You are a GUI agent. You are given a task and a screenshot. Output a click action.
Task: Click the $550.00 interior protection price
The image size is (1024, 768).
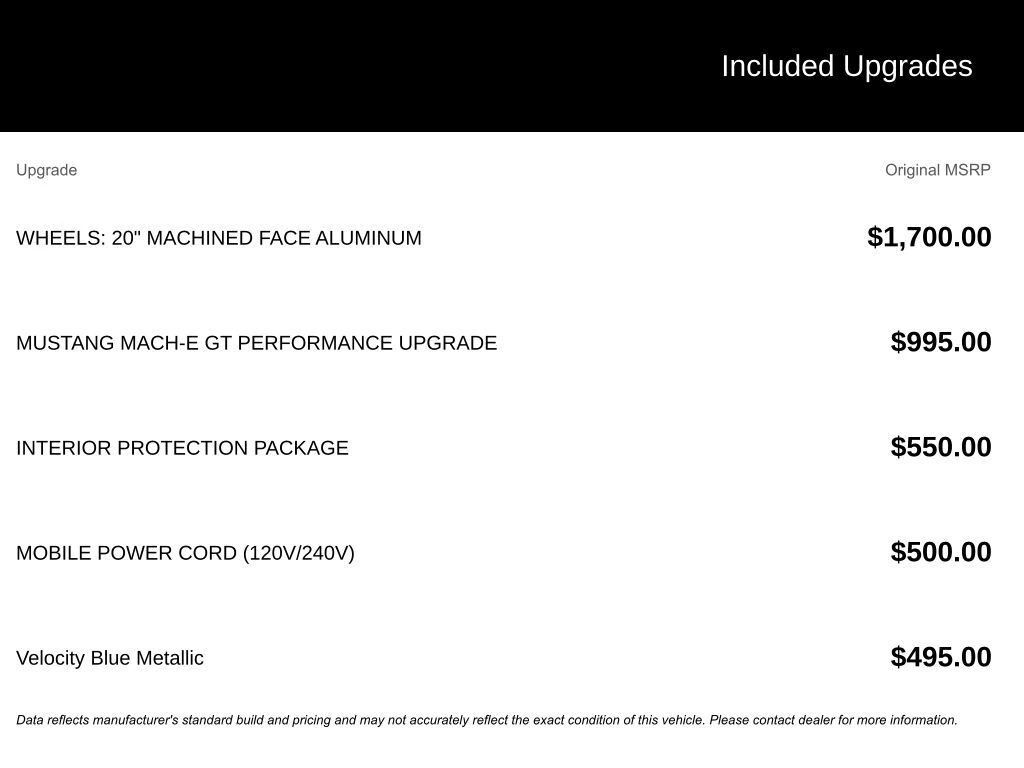click(x=941, y=447)
